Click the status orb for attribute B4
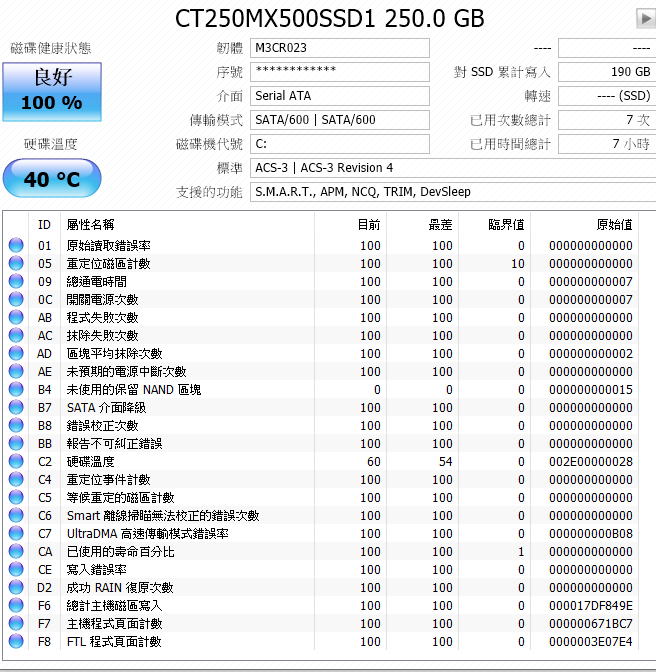Screen dimensions: 656x672 pos(16,389)
